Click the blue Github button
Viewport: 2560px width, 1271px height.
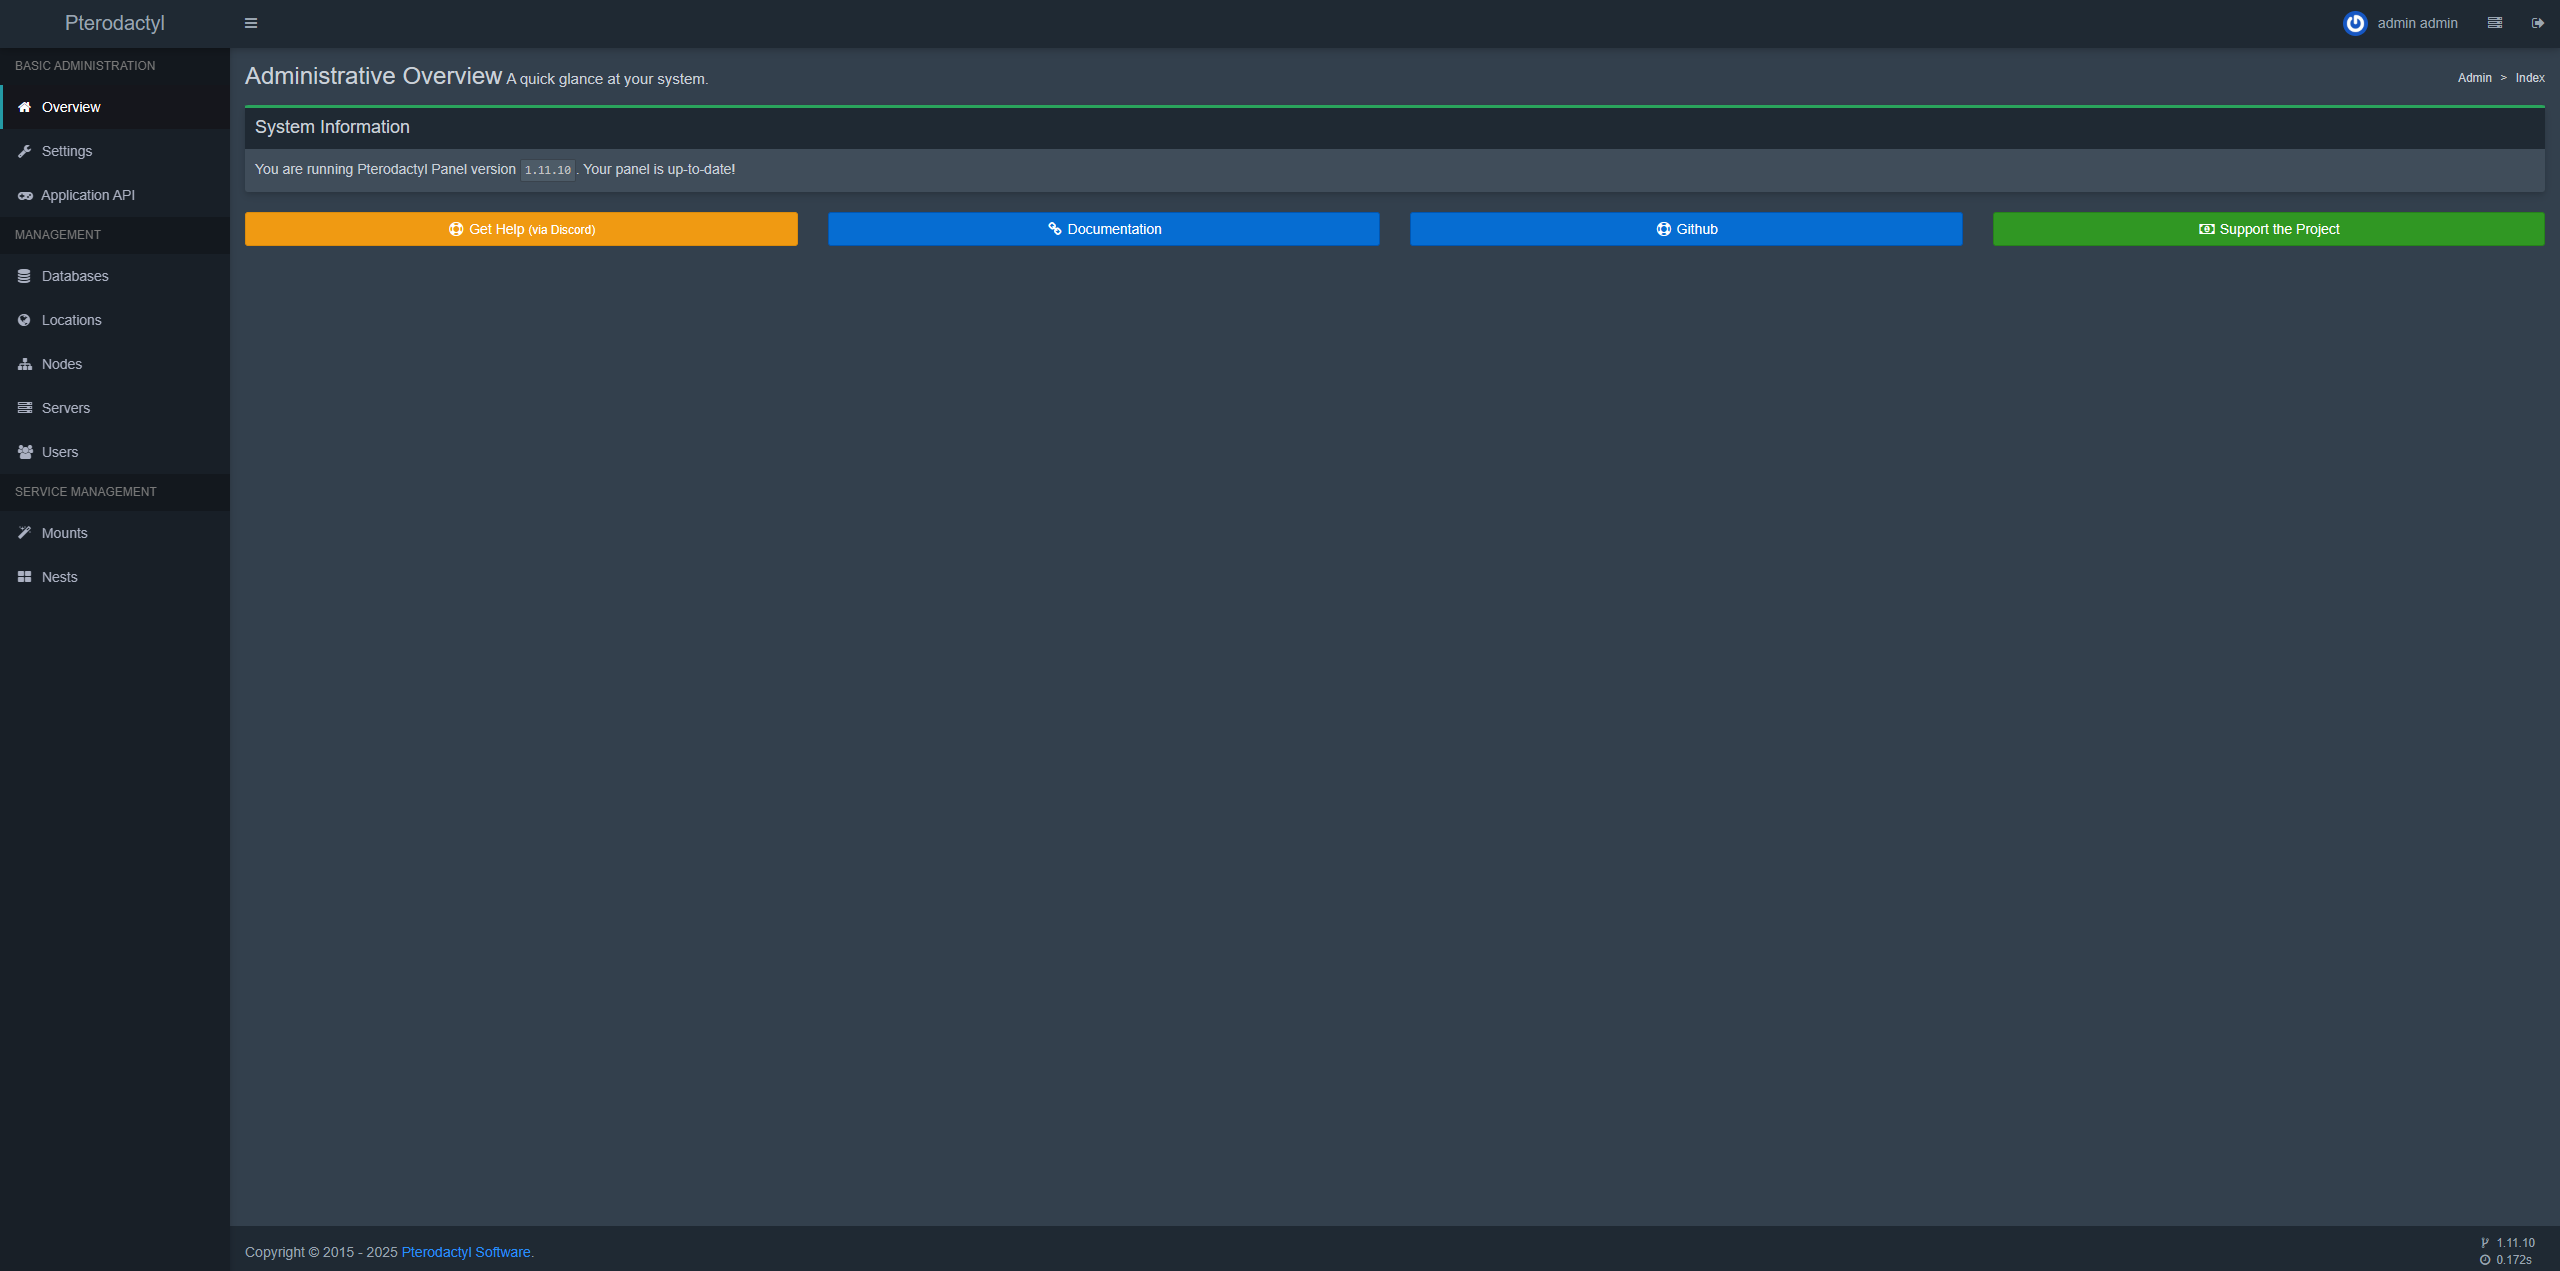[1686, 229]
